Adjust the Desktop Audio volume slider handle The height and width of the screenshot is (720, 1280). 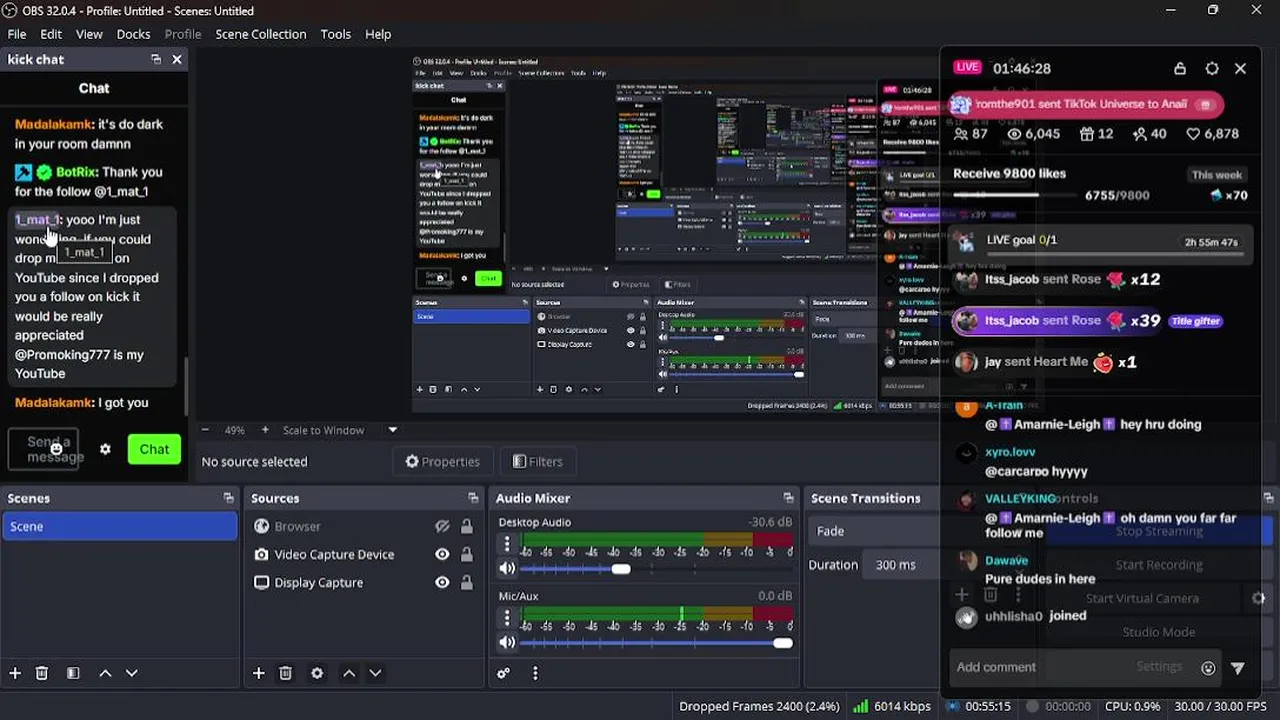pos(621,568)
